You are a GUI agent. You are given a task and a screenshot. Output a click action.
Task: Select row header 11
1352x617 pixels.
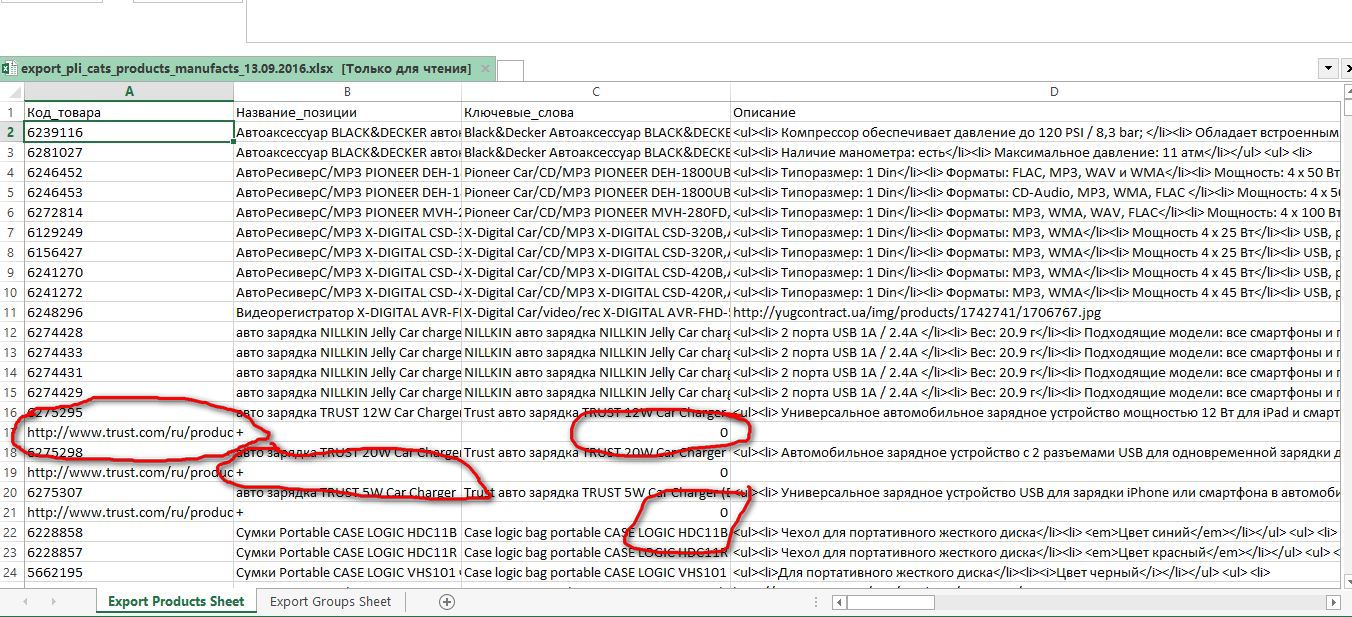[x=11, y=312]
